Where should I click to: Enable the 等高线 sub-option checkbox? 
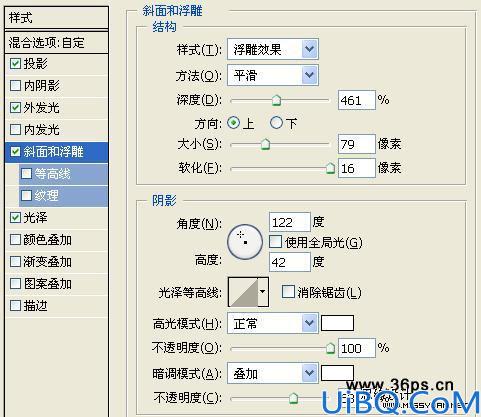[26, 174]
